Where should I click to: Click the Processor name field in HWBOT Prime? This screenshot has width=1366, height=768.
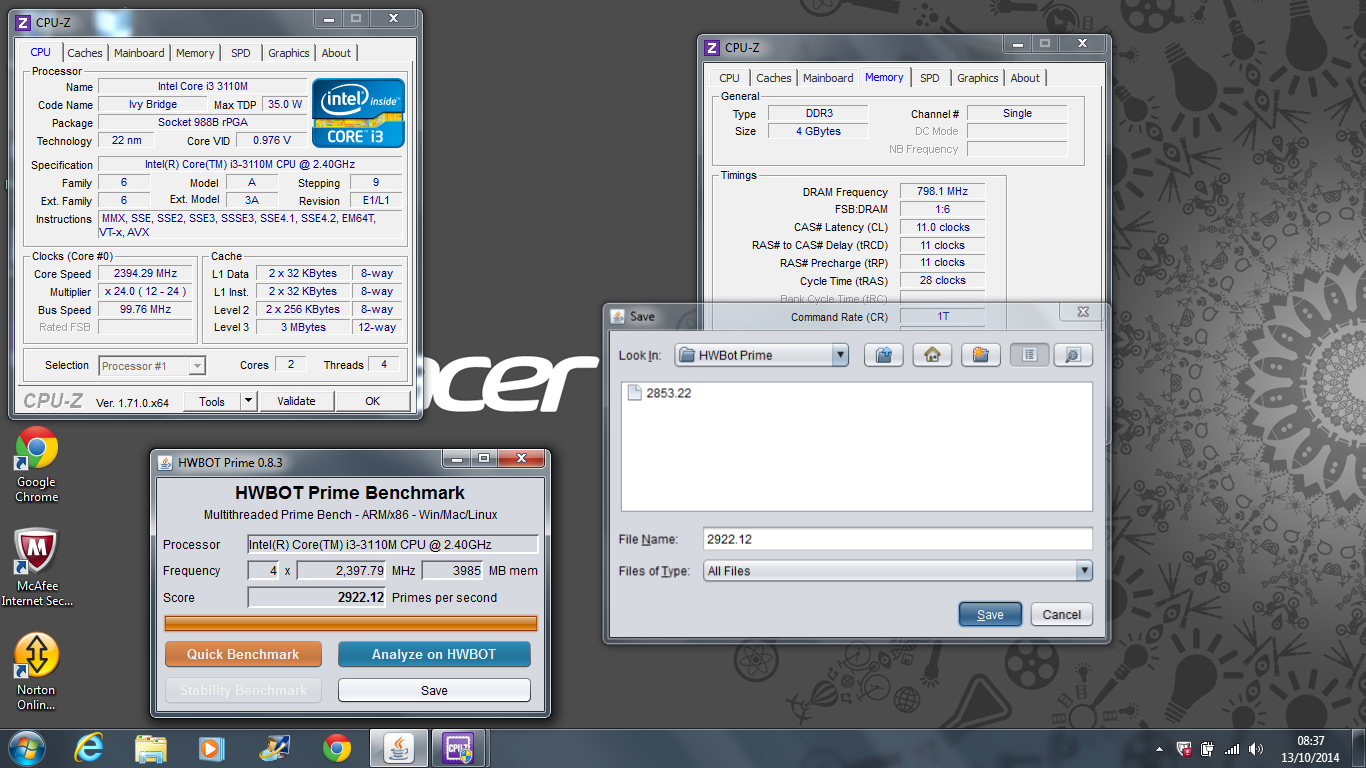(x=393, y=545)
